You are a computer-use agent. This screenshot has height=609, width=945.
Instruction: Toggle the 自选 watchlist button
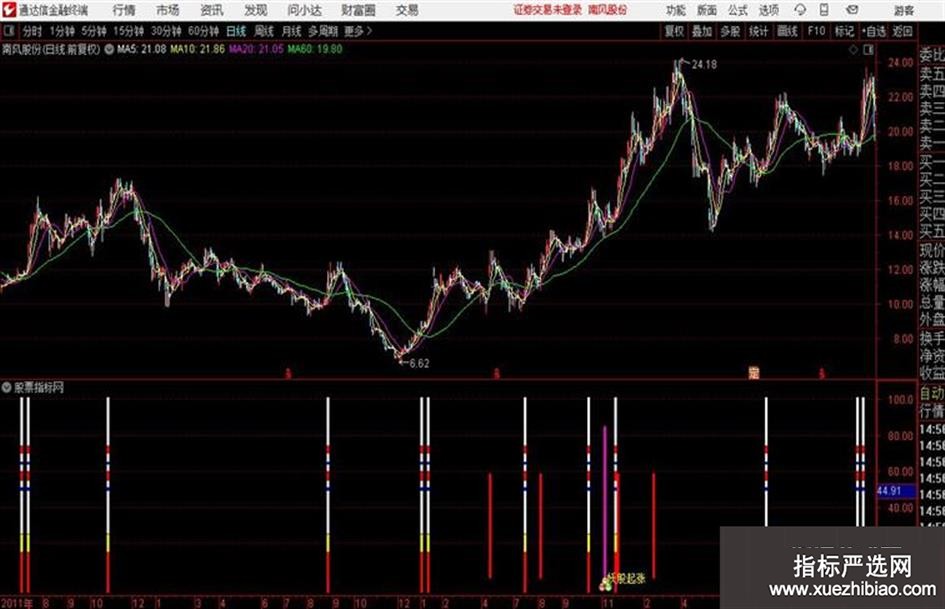[x=874, y=31]
